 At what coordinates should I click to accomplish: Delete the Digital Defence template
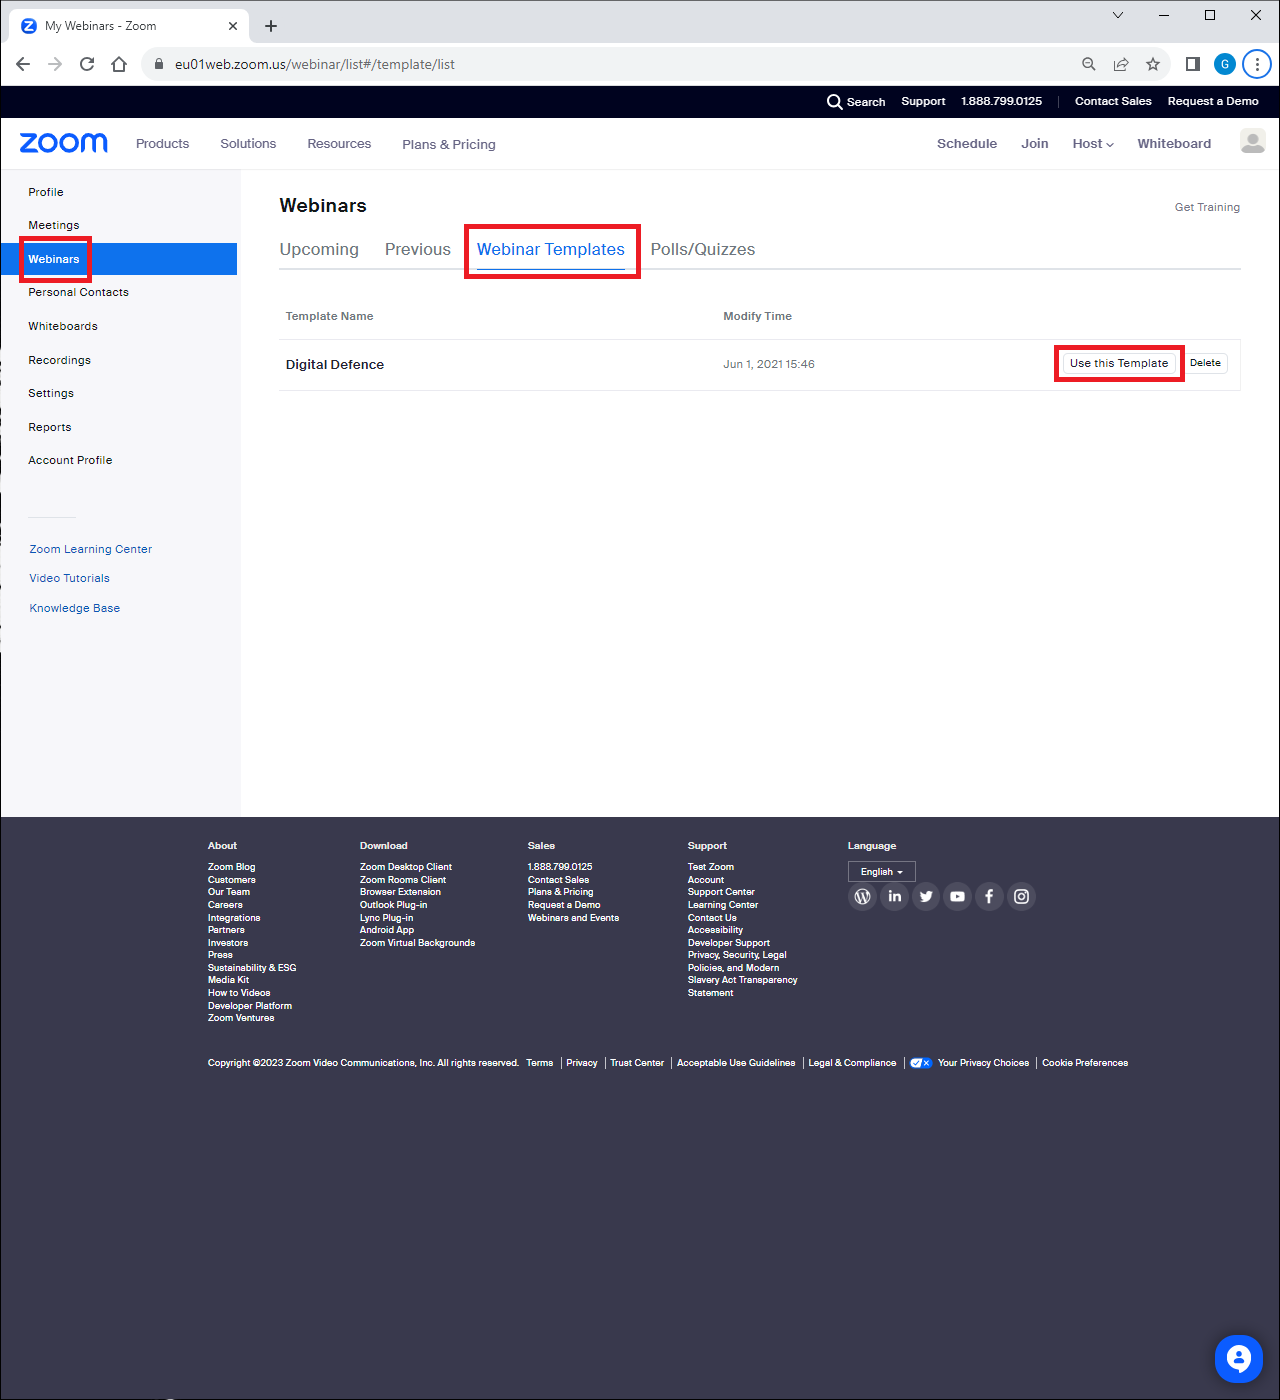tap(1205, 363)
